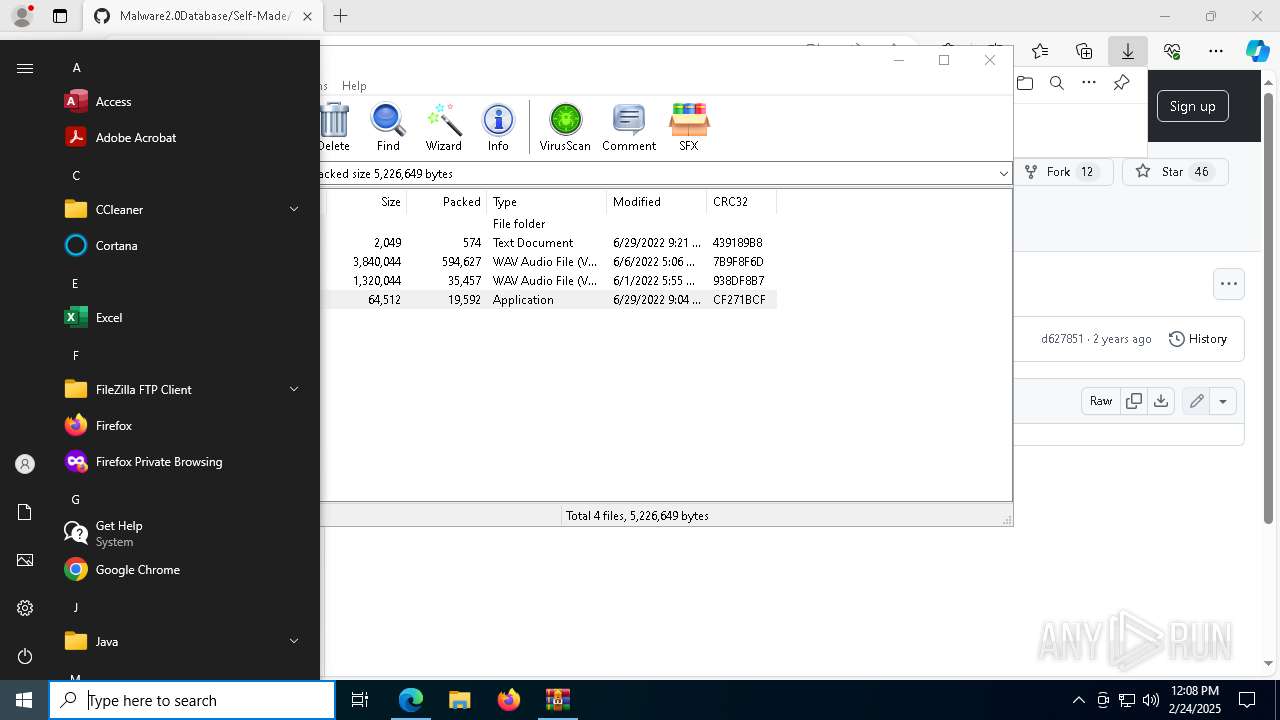View the file History on GitHub
Screen dimensions: 1280x720
coord(1198,339)
